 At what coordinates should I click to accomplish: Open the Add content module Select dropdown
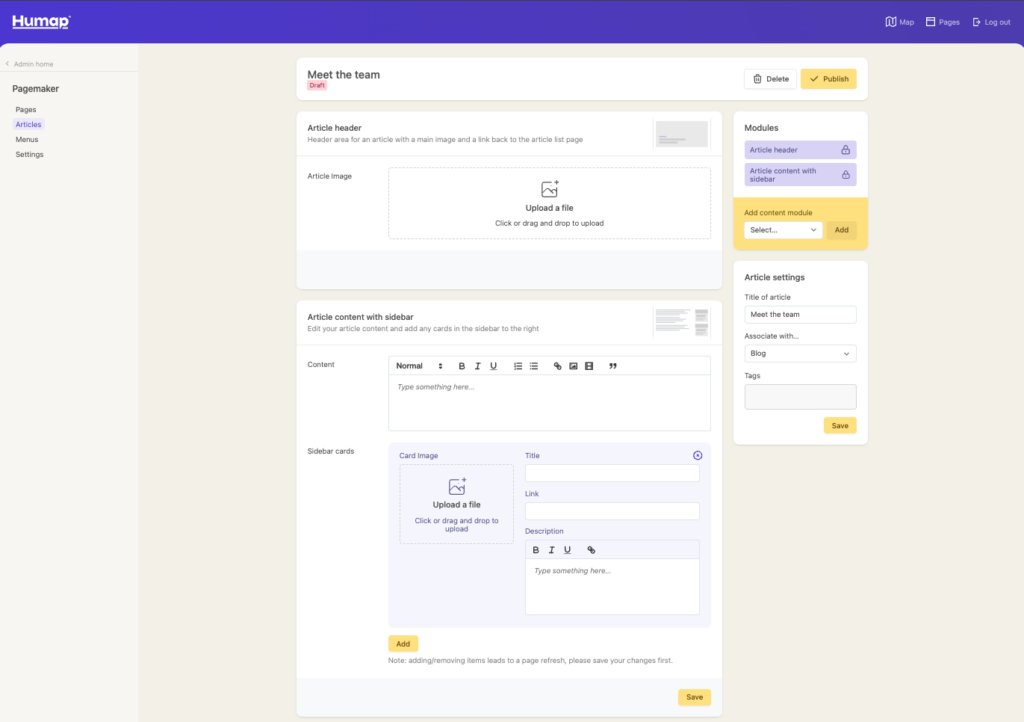click(x=783, y=230)
